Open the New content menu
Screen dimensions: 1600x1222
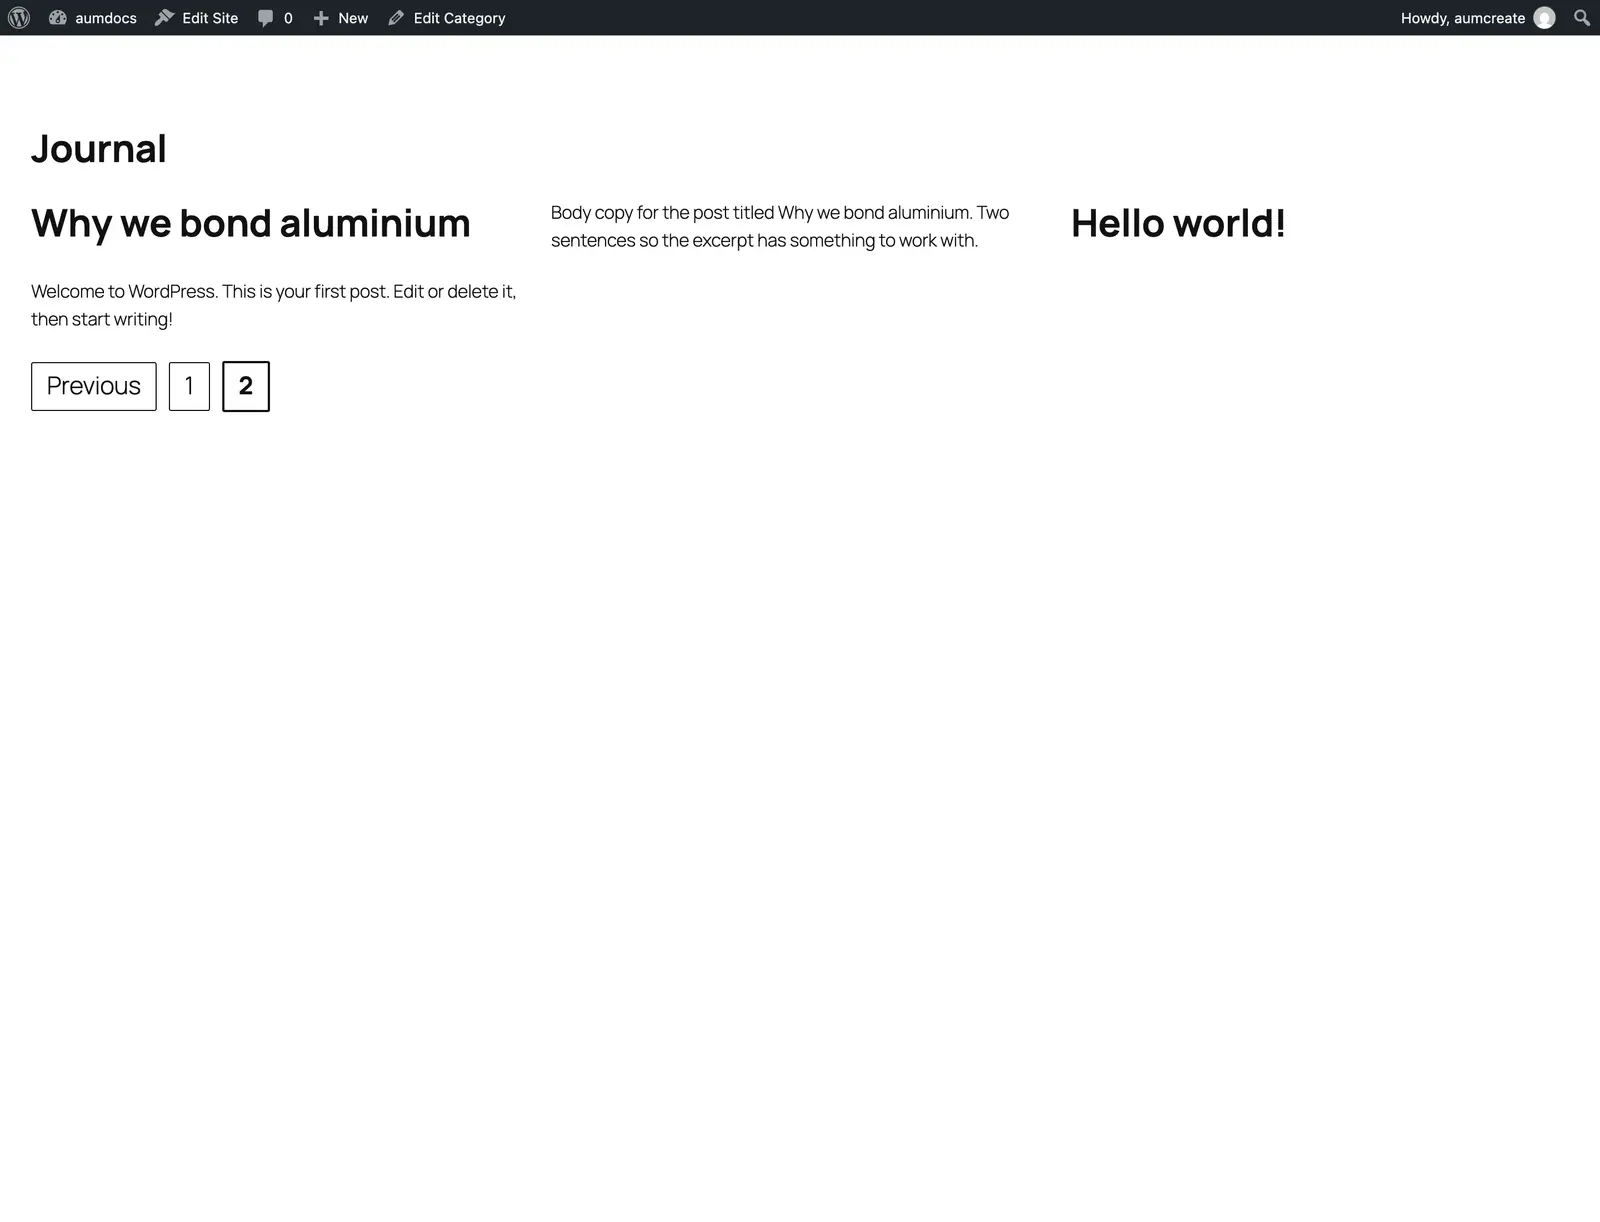[341, 18]
